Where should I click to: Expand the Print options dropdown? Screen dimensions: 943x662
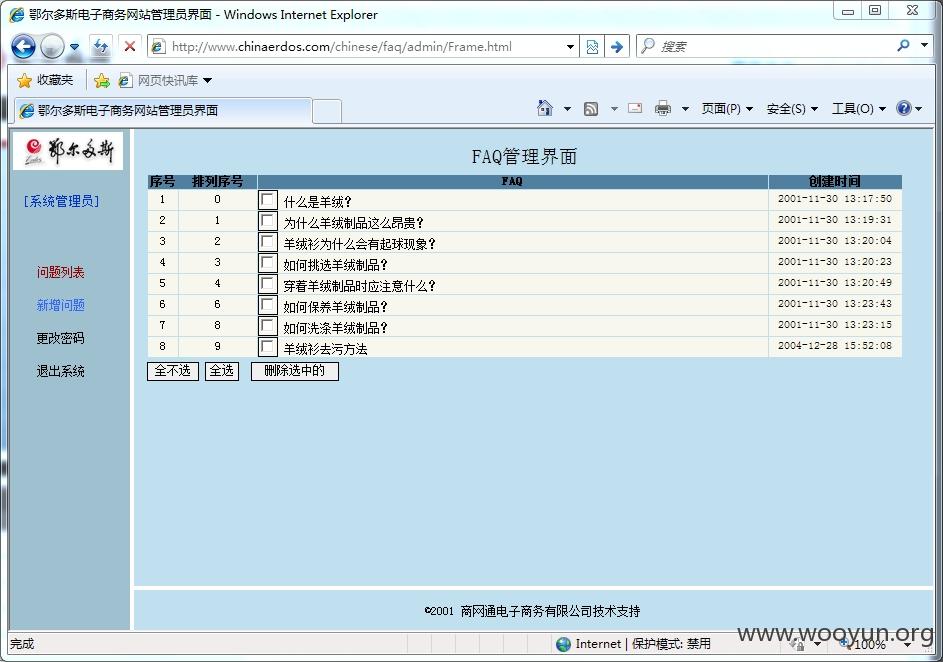pos(685,109)
